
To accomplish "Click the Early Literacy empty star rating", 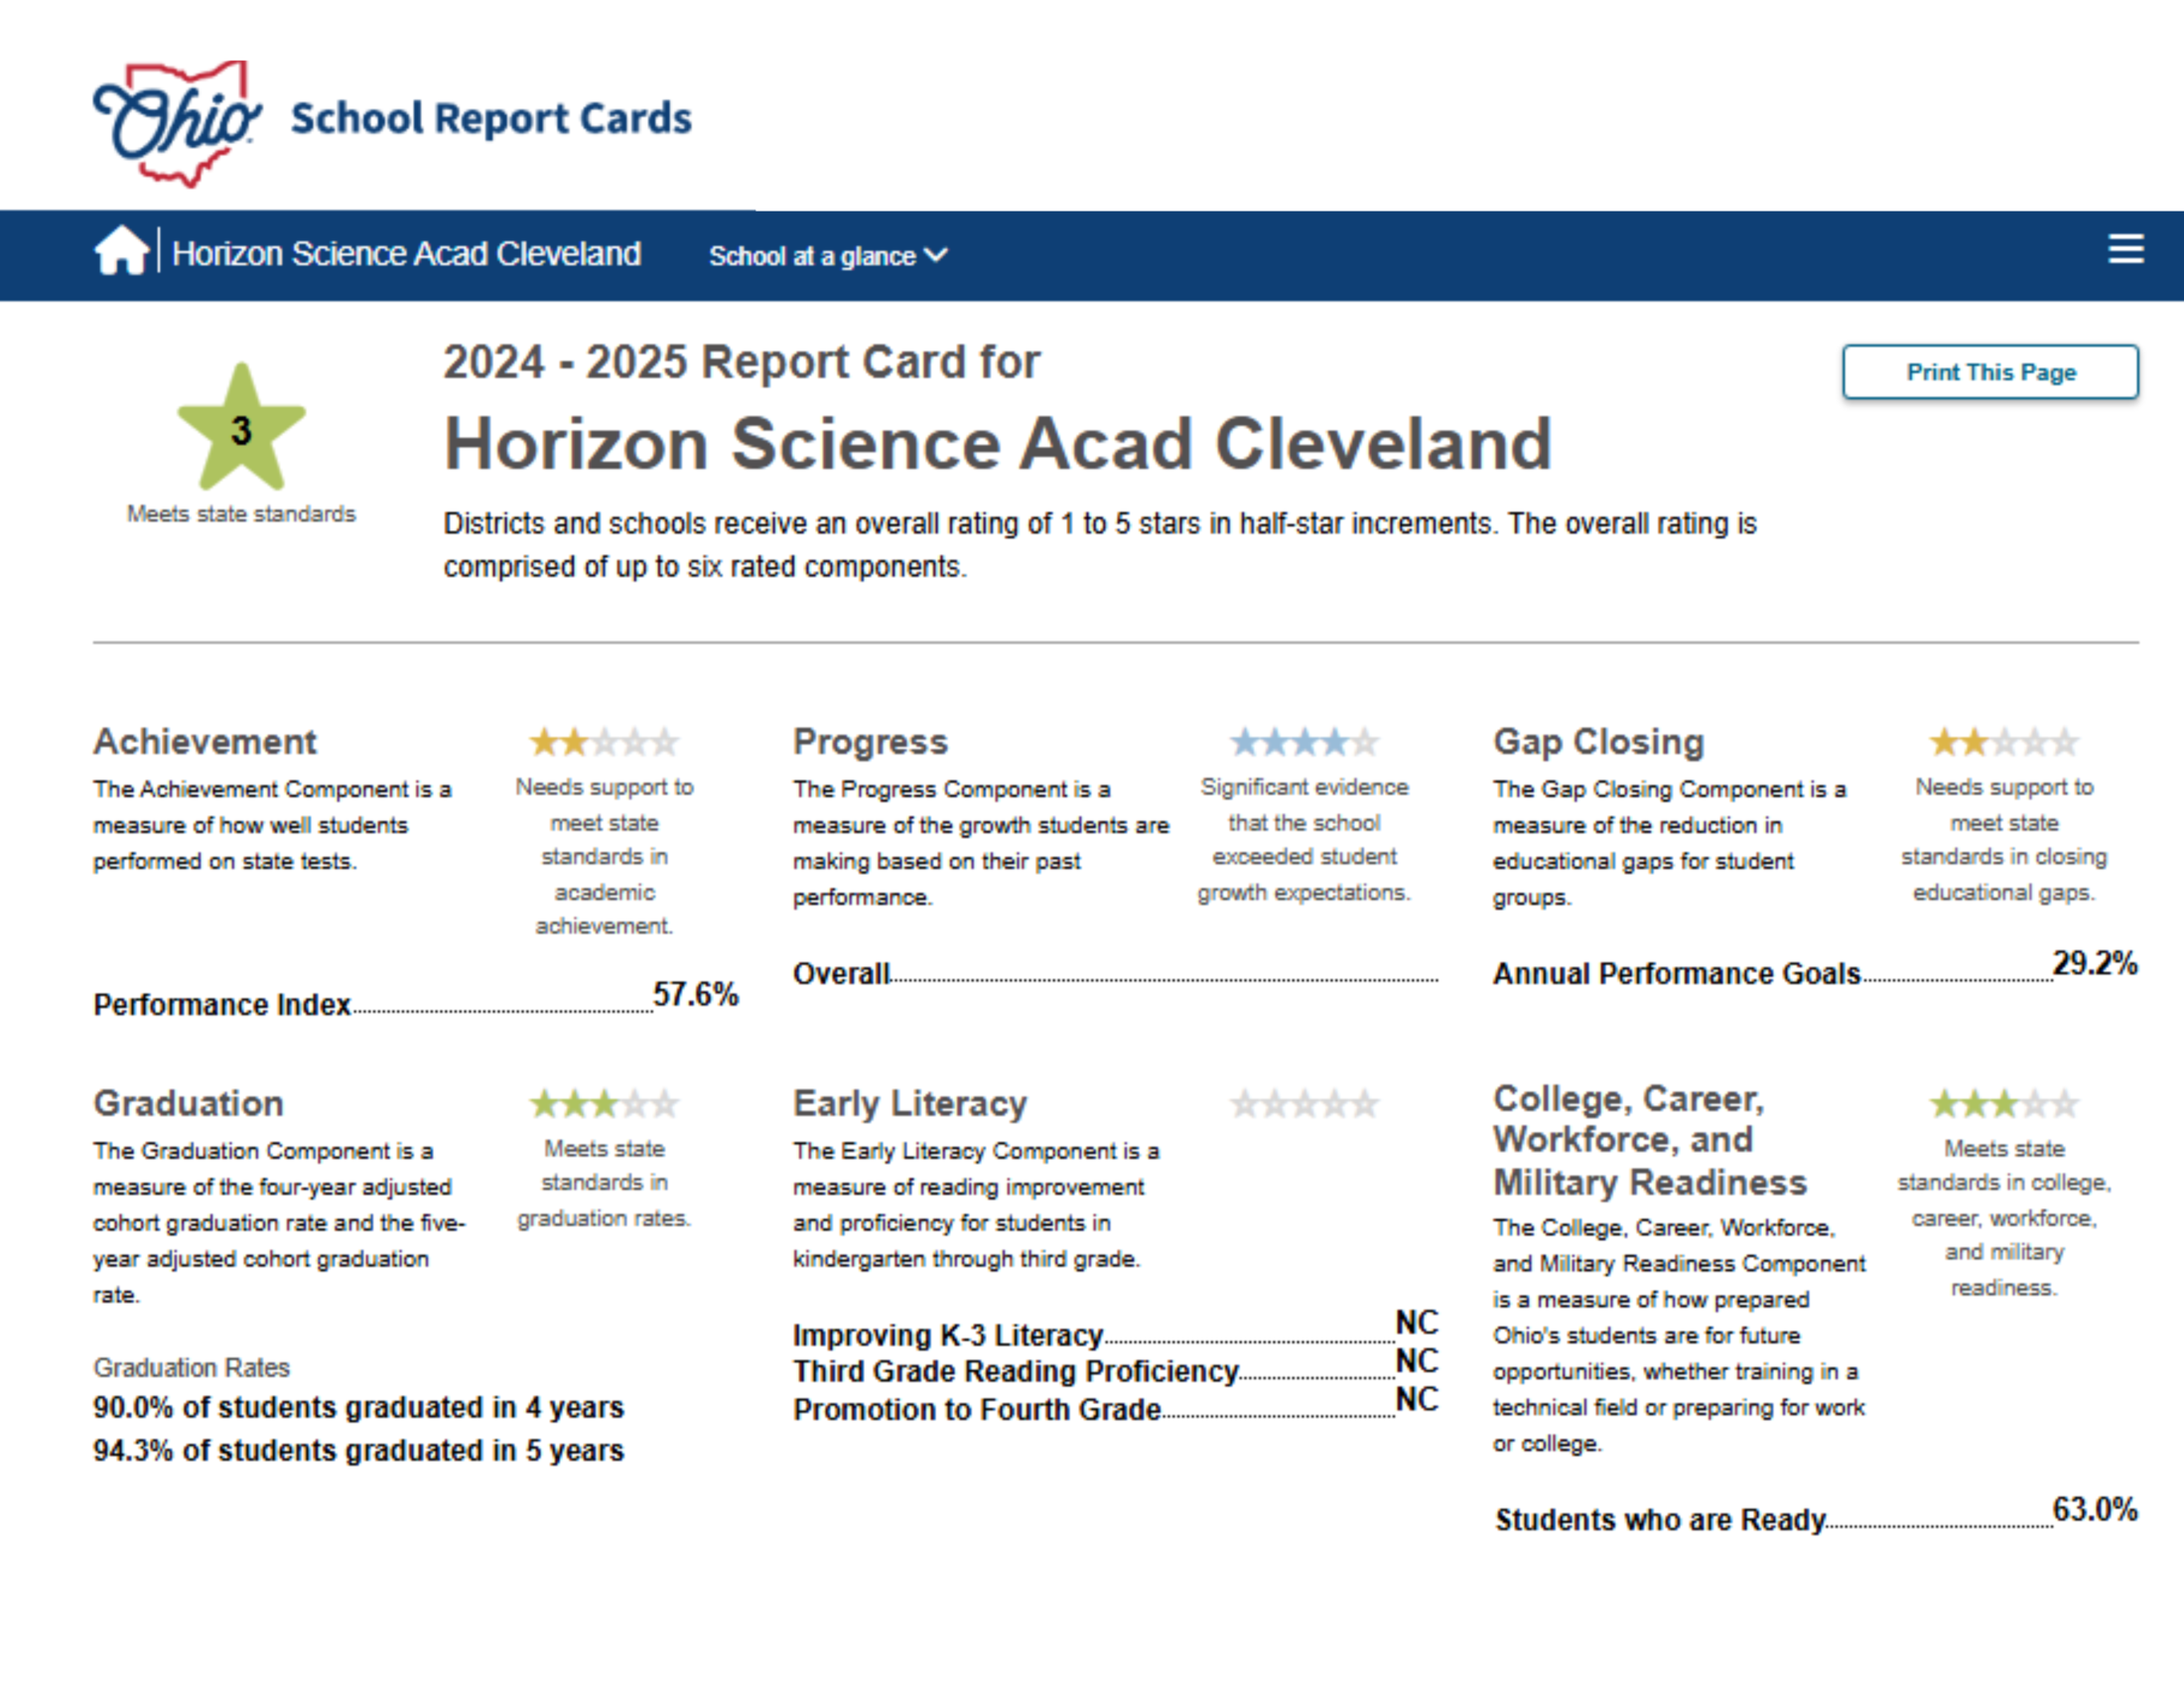I will pos(1304,1104).
